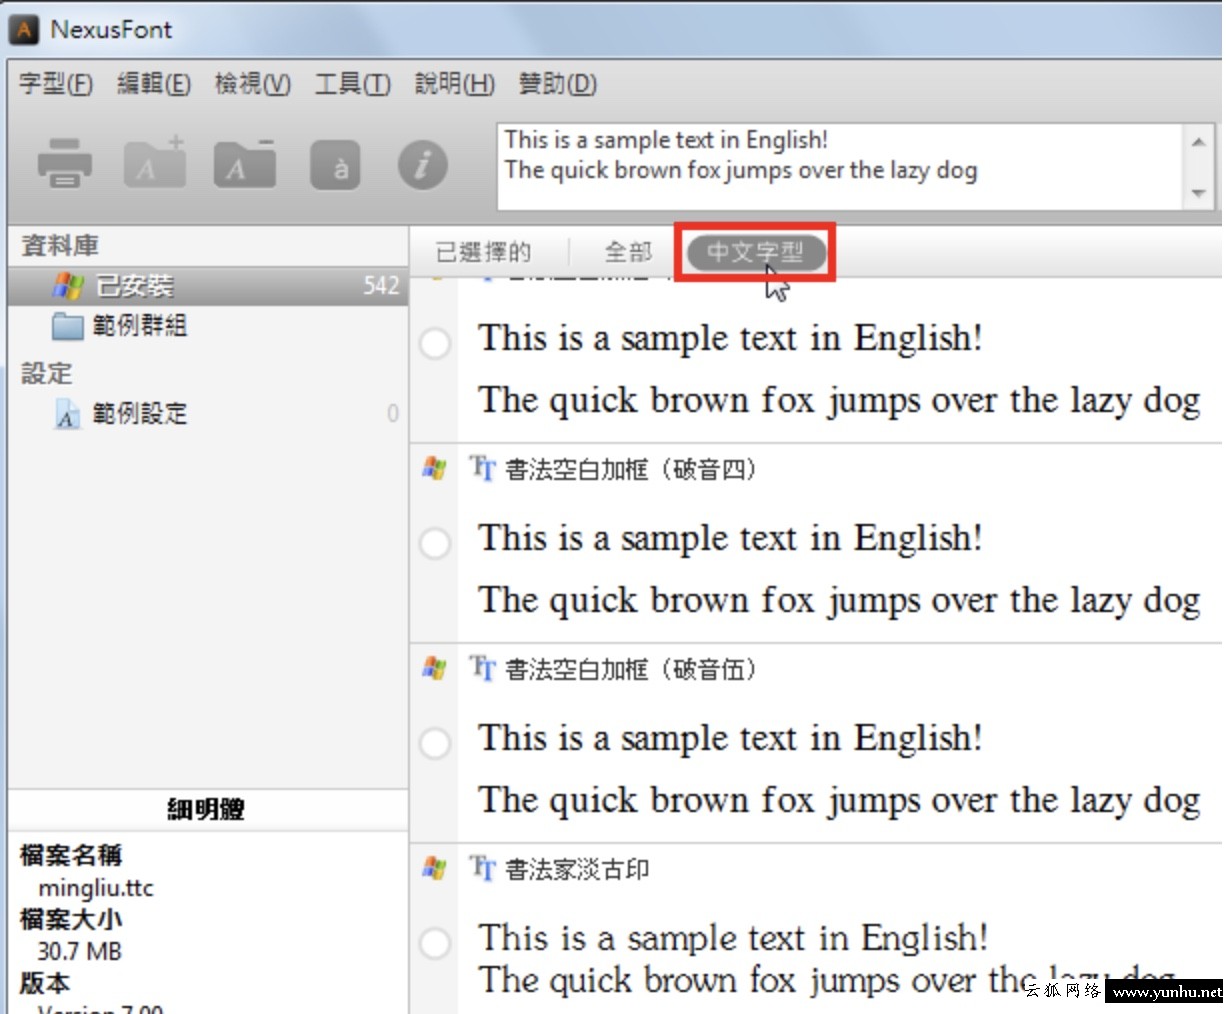Click the Windows flag icon beside 書法家淡古印
Viewport: 1226px width, 1014px height.
[435, 868]
